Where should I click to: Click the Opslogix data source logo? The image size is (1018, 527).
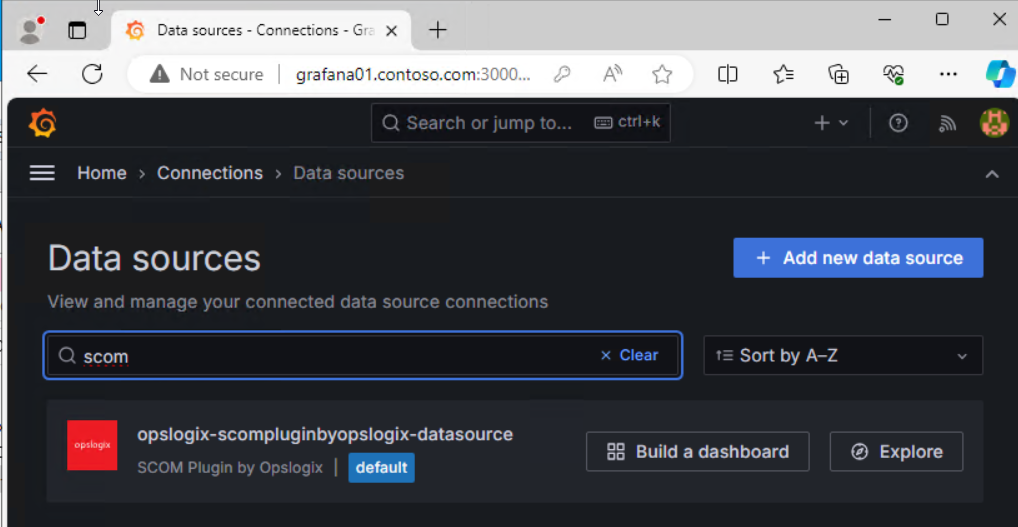92,445
